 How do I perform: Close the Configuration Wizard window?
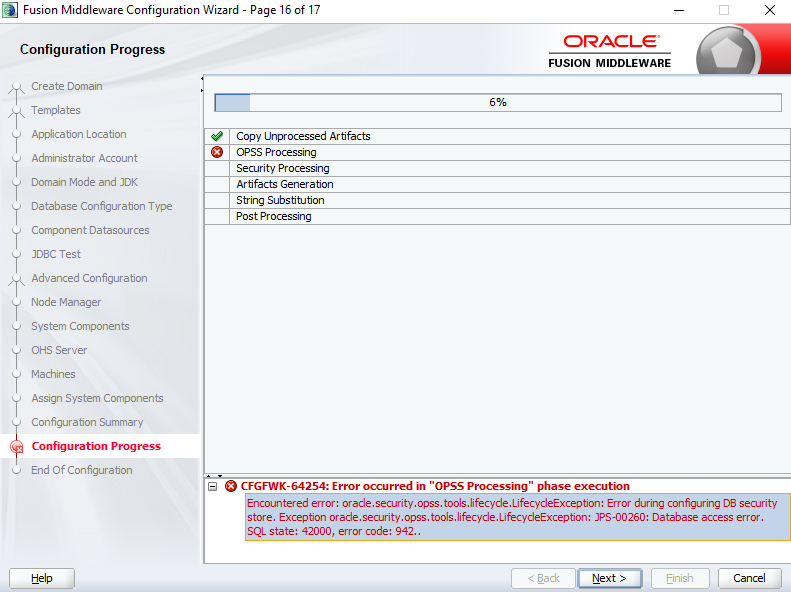click(770, 10)
